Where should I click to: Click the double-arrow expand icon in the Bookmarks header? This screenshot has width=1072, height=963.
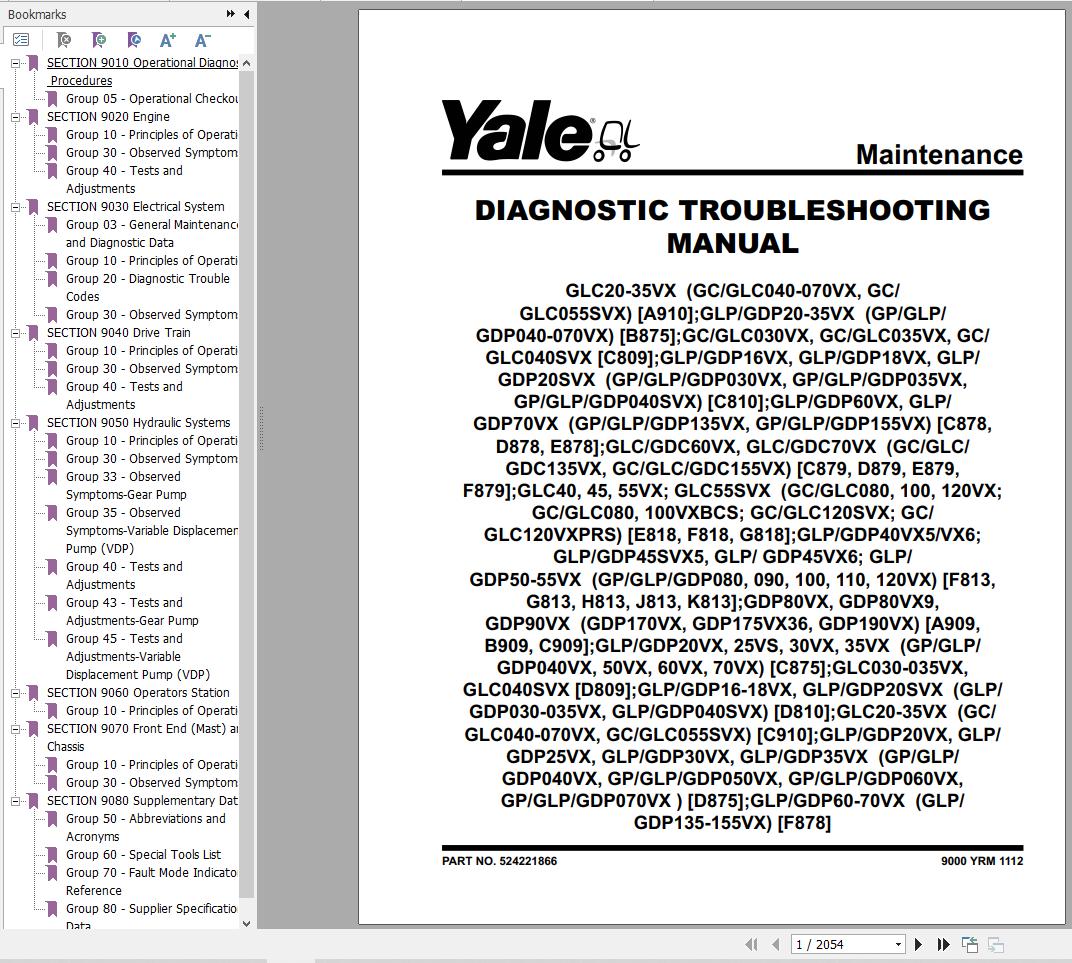[230, 14]
